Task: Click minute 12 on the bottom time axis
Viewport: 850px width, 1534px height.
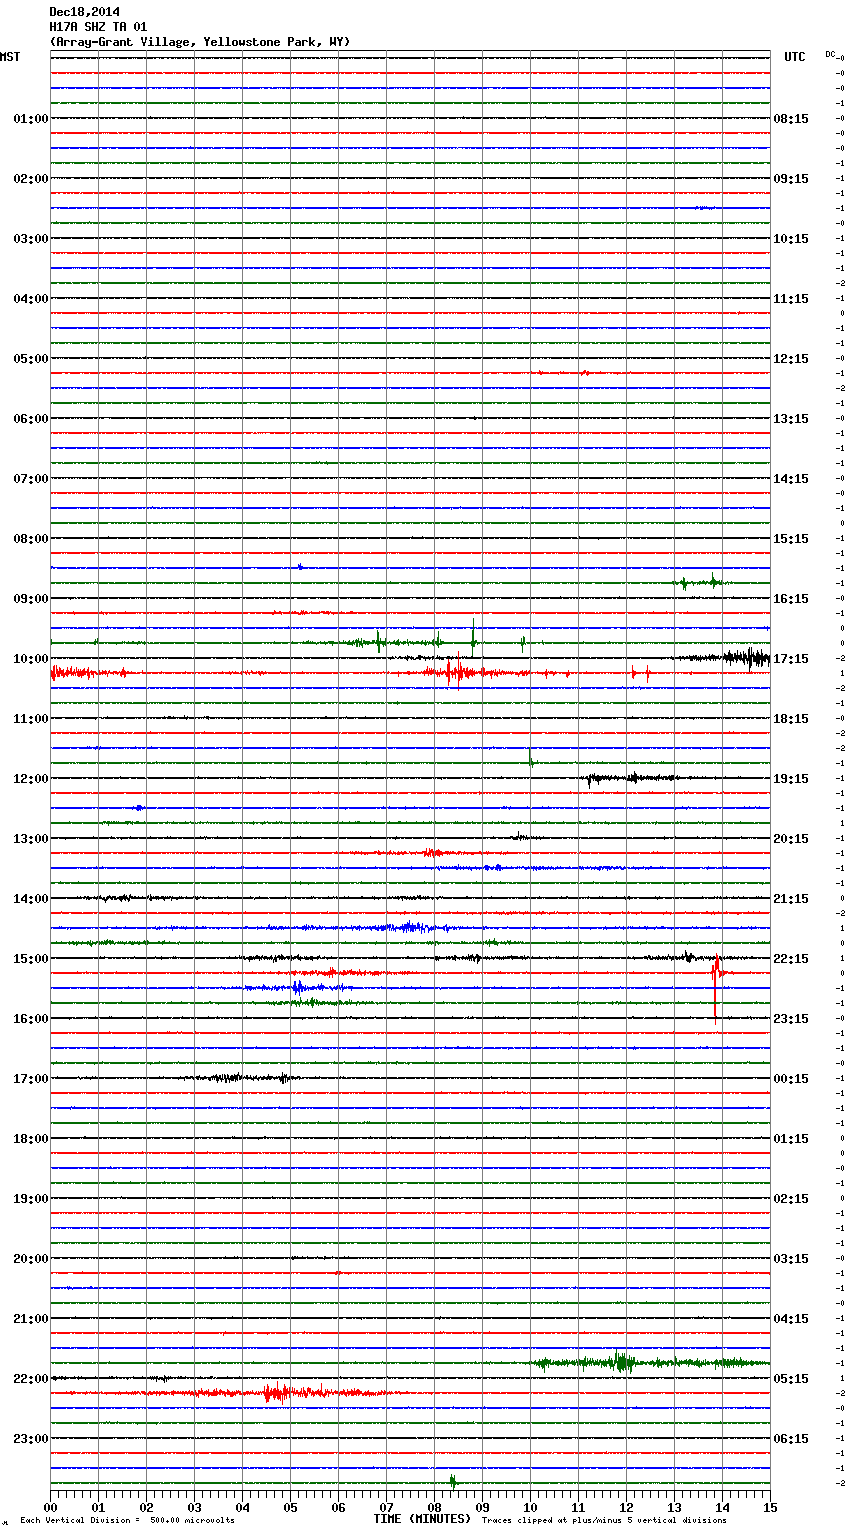Action: click(626, 1507)
